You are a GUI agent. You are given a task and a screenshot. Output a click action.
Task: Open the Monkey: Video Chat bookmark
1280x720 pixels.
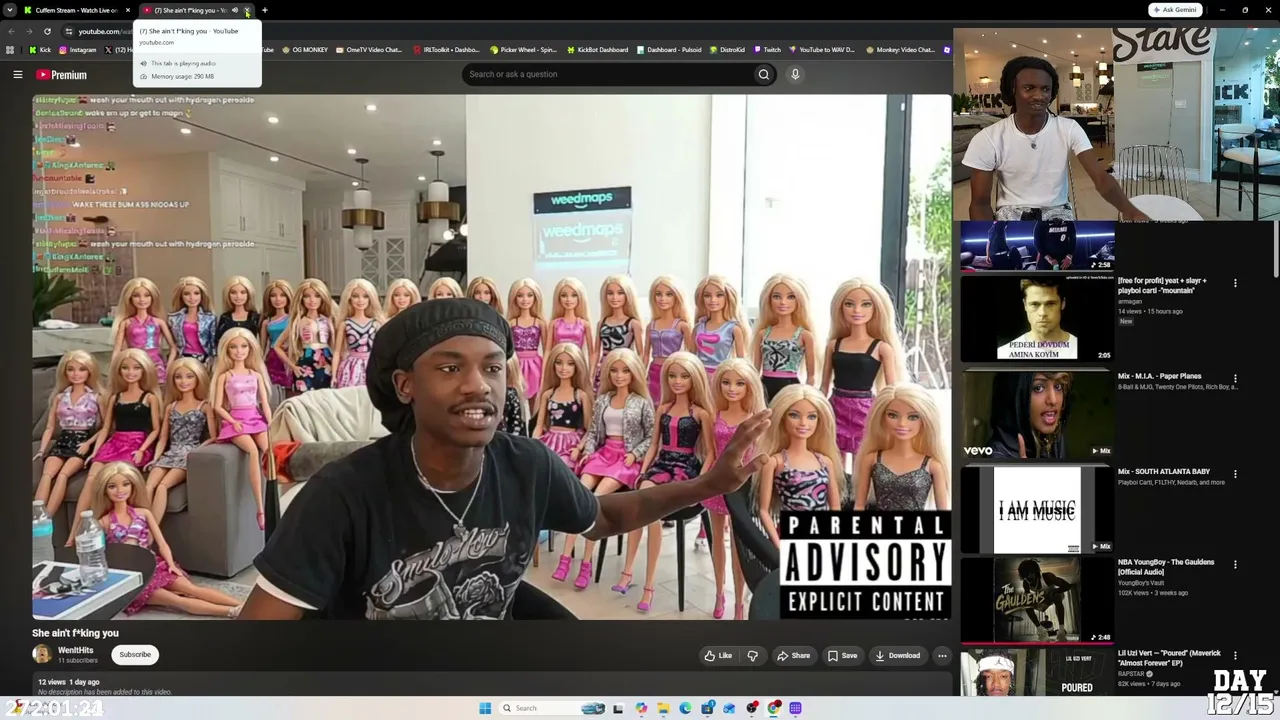(x=901, y=50)
